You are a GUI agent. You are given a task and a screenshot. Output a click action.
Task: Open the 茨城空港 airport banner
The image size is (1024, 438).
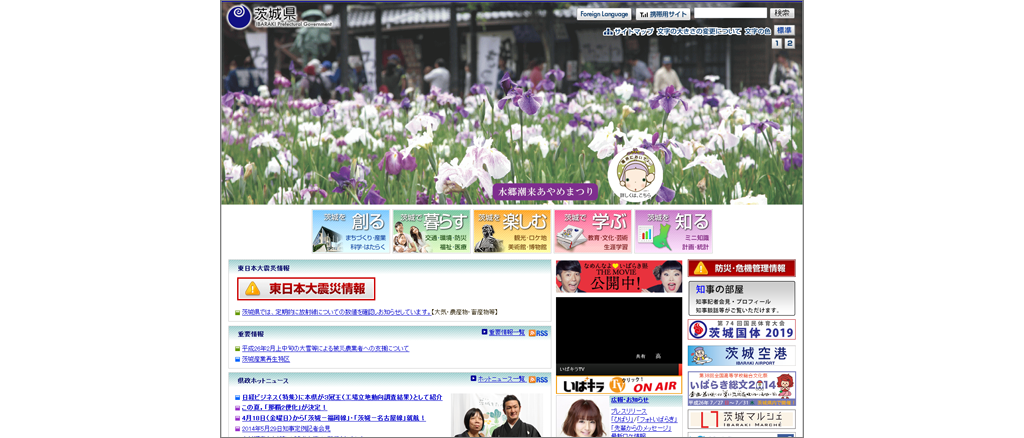(741, 355)
